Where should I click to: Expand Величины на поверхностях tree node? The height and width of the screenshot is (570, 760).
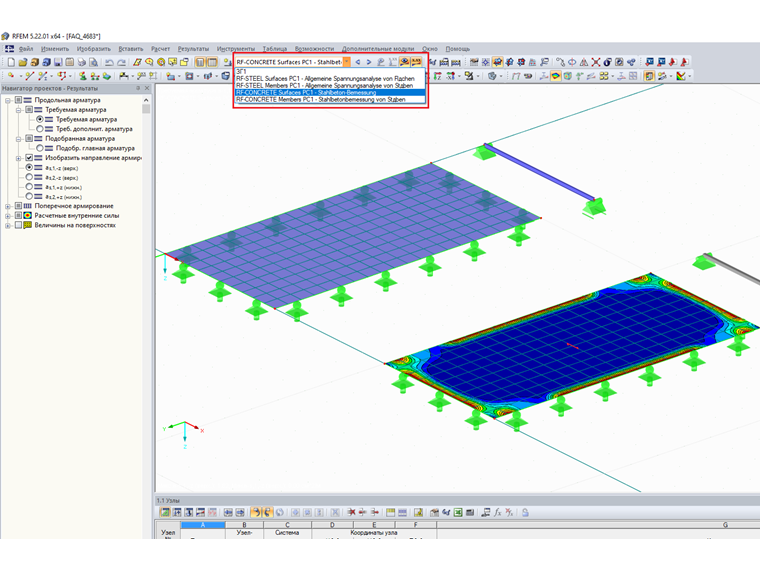pos(8,225)
